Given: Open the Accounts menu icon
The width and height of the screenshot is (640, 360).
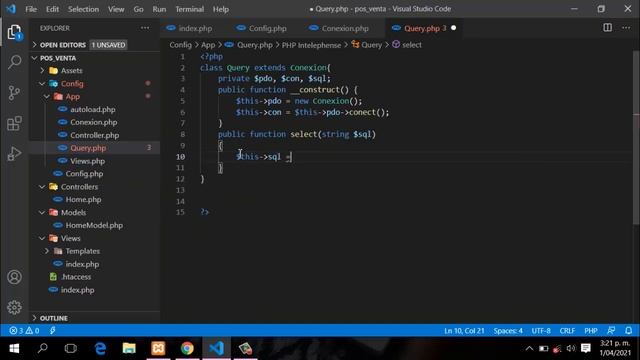Looking at the screenshot, I should [14, 277].
